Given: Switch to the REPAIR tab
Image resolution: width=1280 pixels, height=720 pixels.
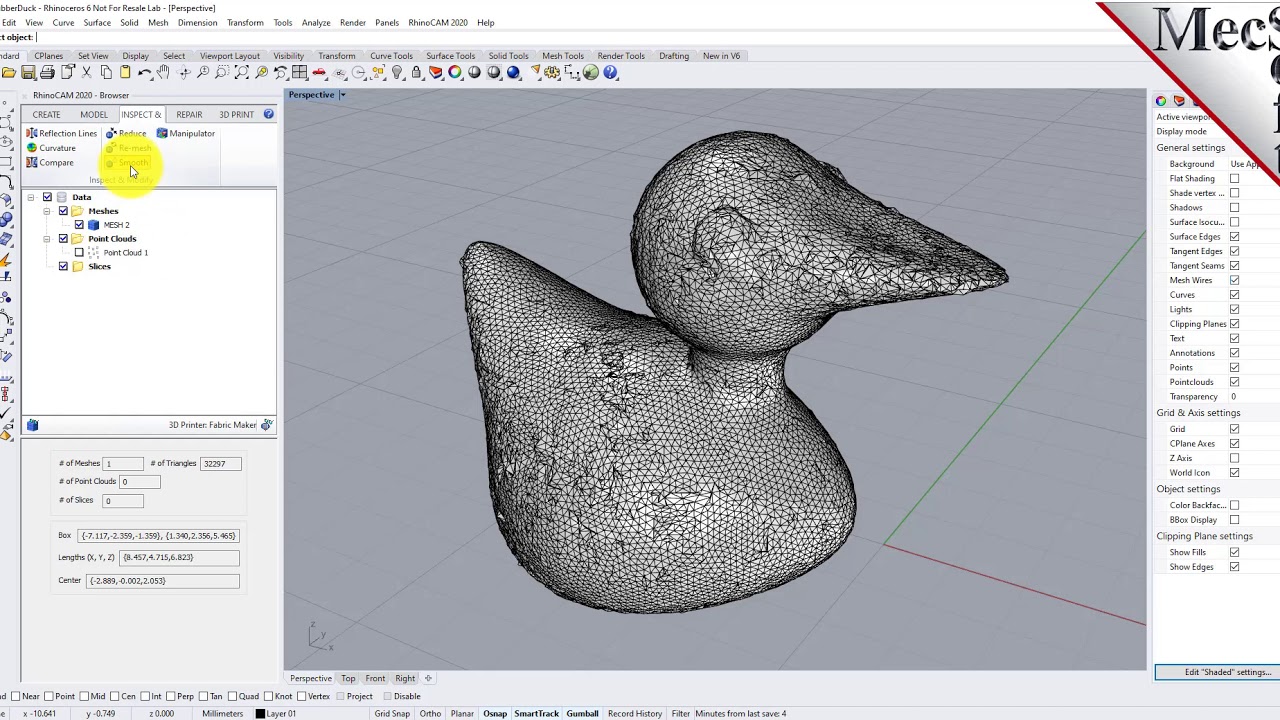Looking at the screenshot, I should point(189,114).
